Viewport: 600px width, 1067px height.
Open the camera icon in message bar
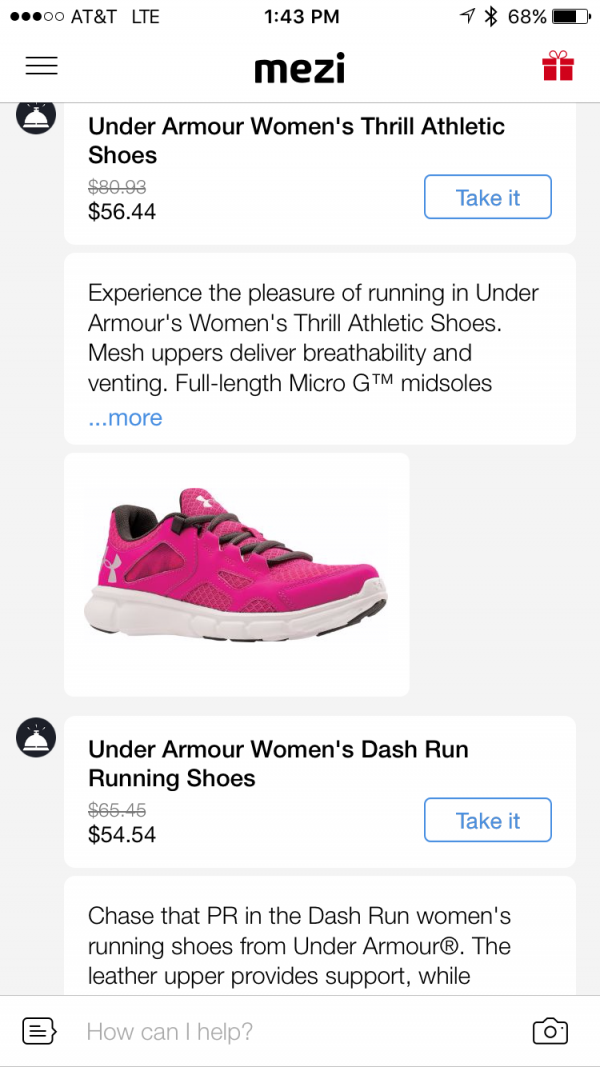click(550, 1031)
